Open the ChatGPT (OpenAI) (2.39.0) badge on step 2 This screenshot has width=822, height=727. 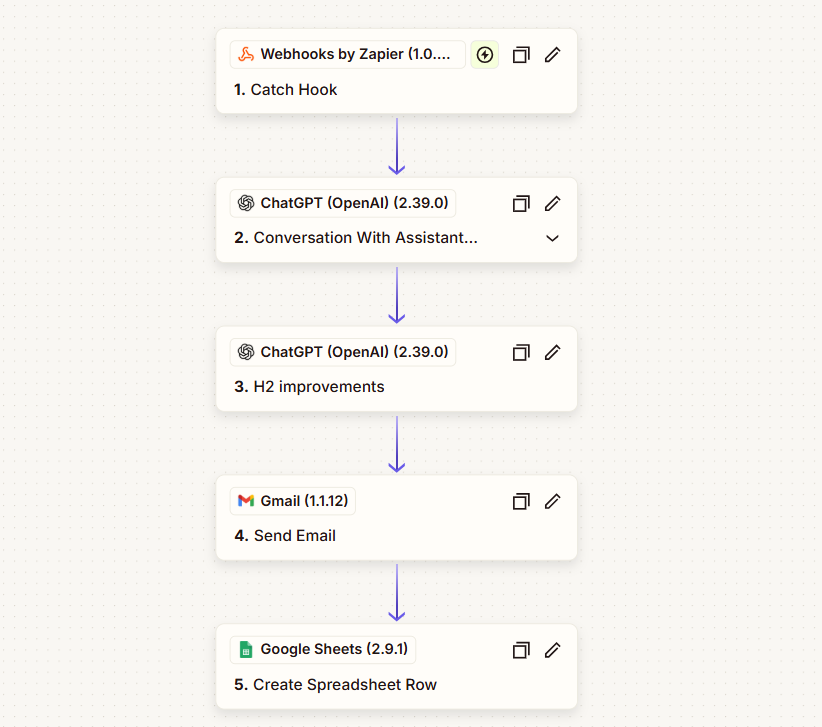click(343, 203)
